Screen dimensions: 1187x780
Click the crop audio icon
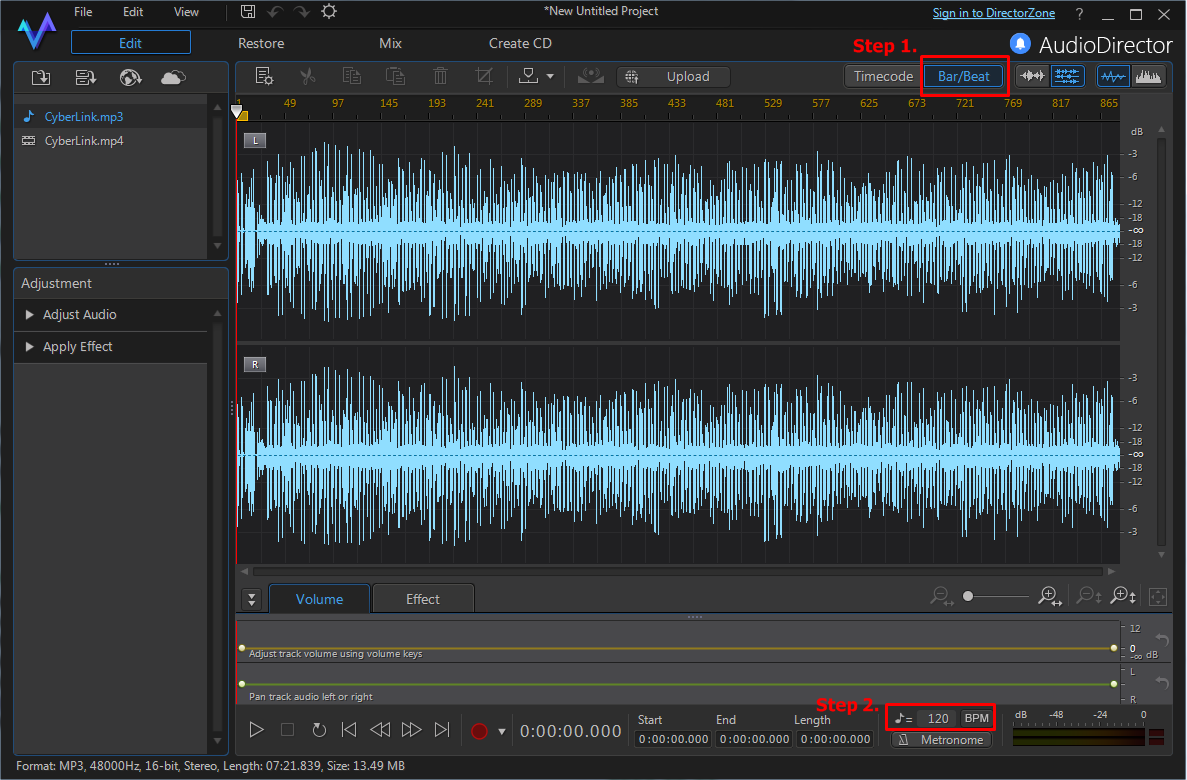point(484,76)
